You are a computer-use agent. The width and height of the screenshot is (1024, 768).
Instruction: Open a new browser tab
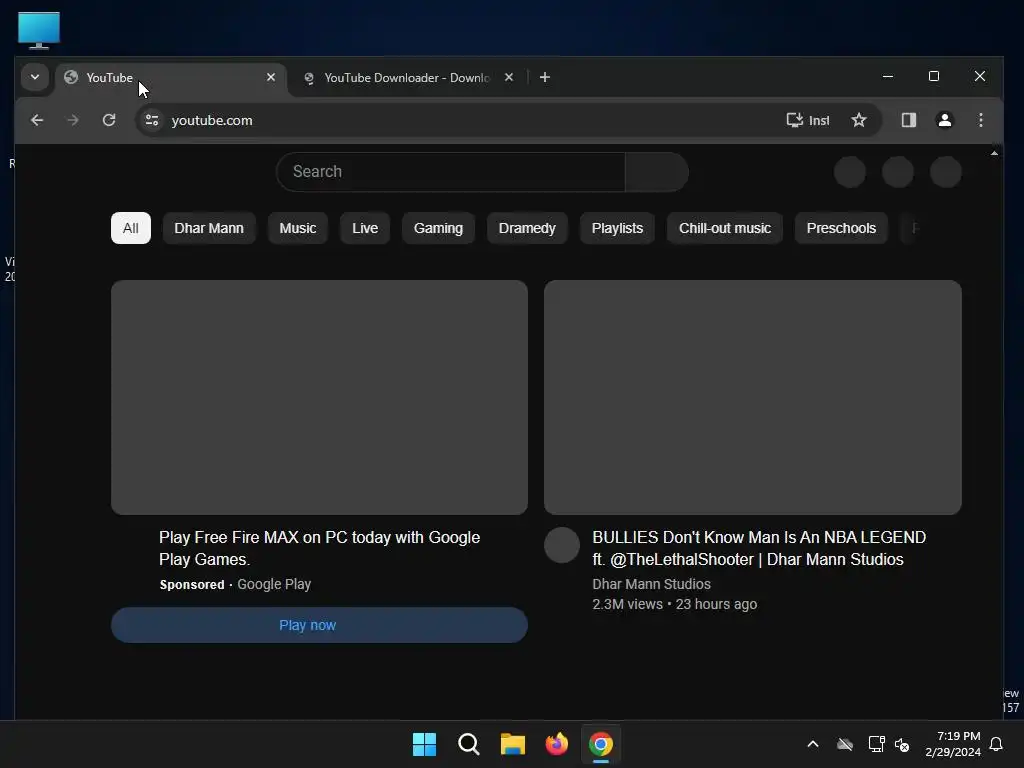coord(545,77)
